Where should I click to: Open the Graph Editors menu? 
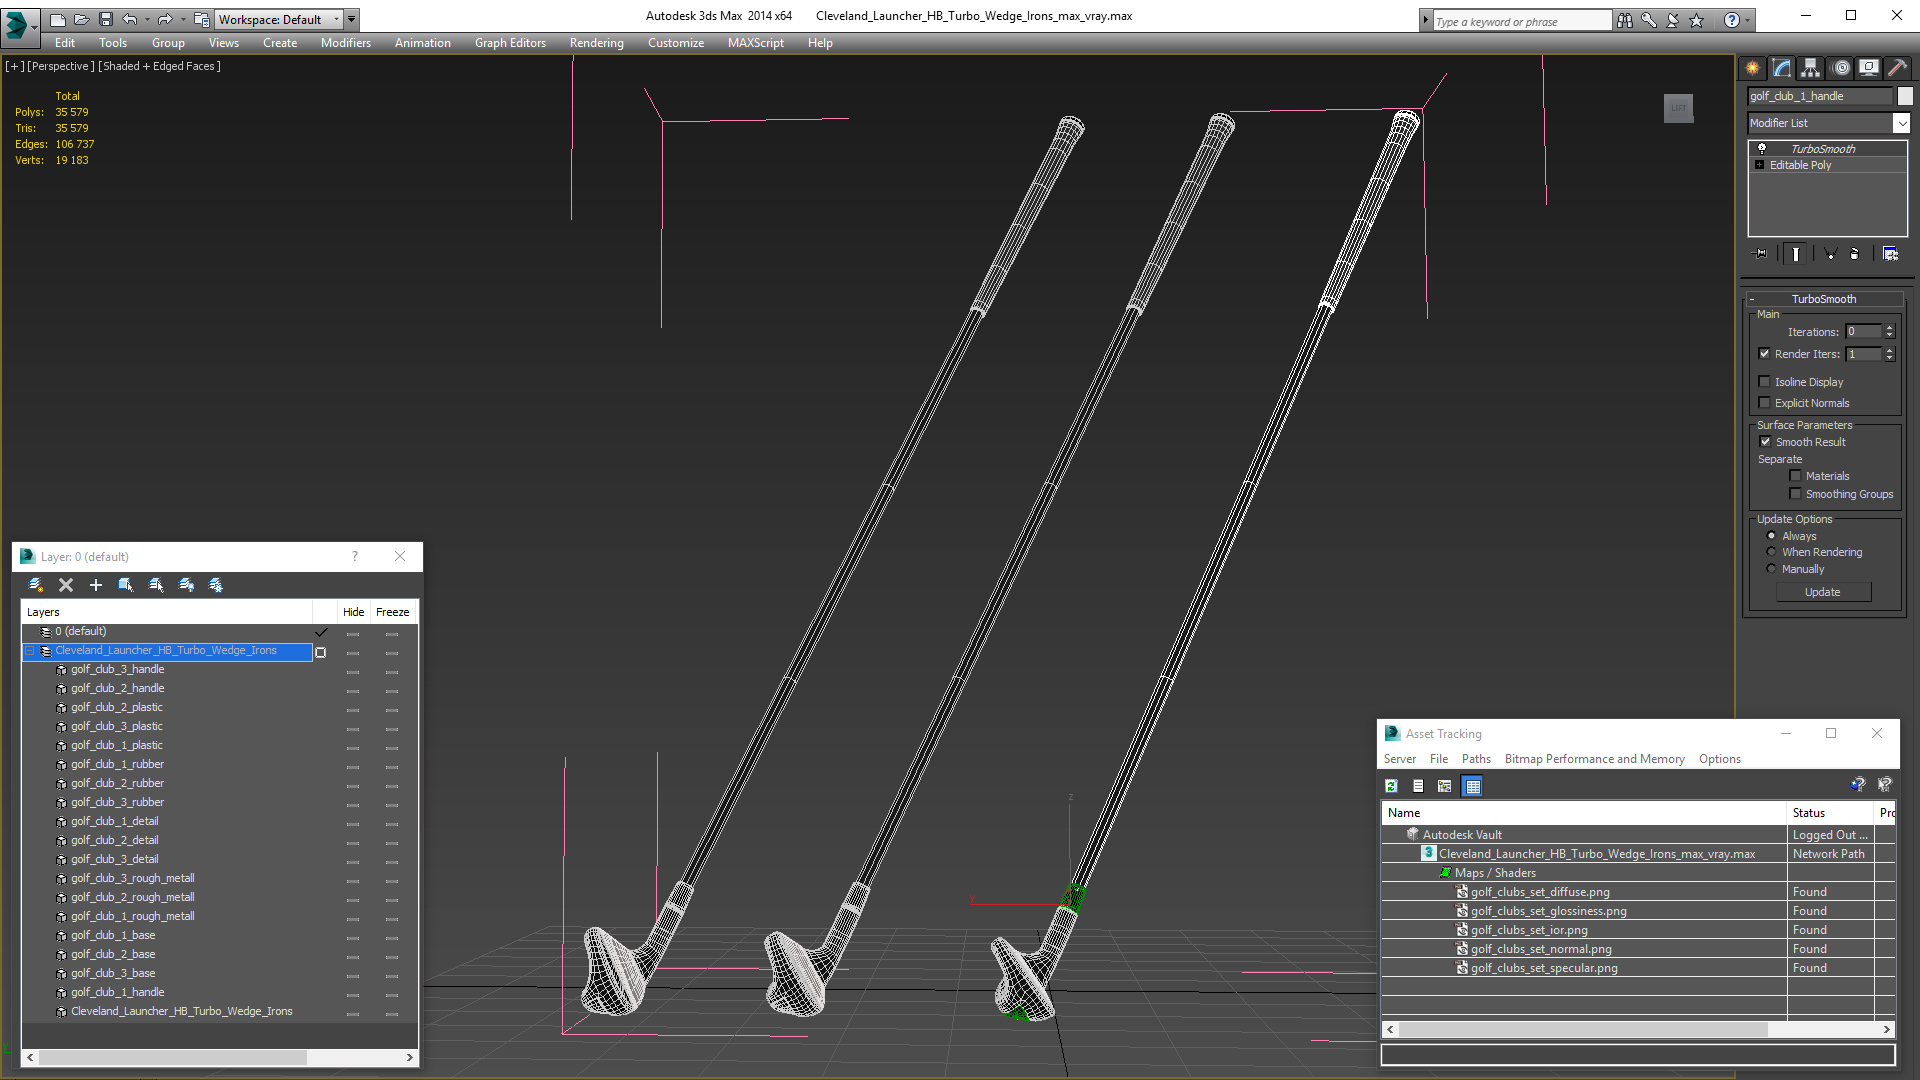tap(510, 43)
